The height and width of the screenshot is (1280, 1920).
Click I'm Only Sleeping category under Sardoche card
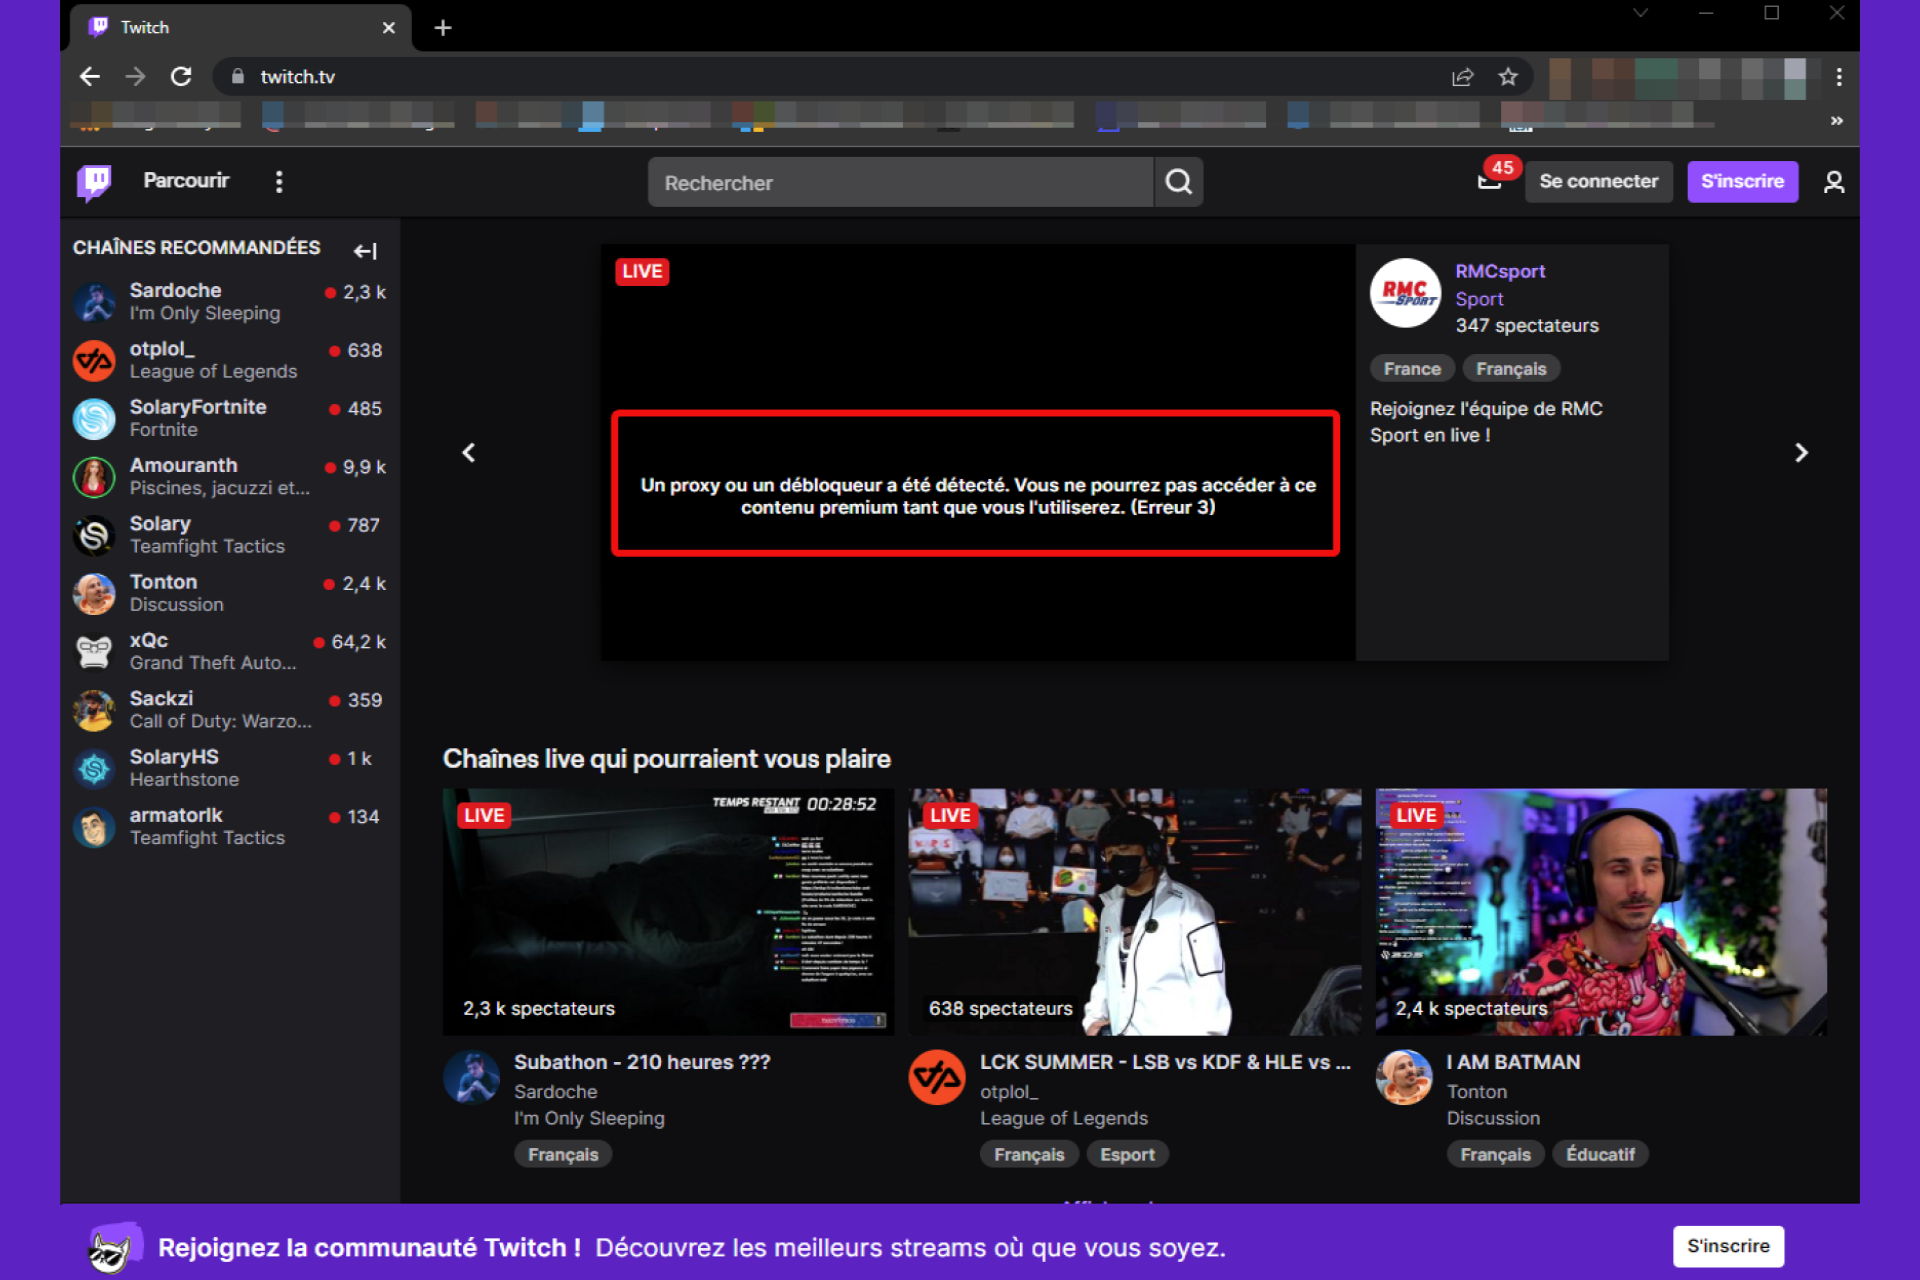(x=589, y=1118)
